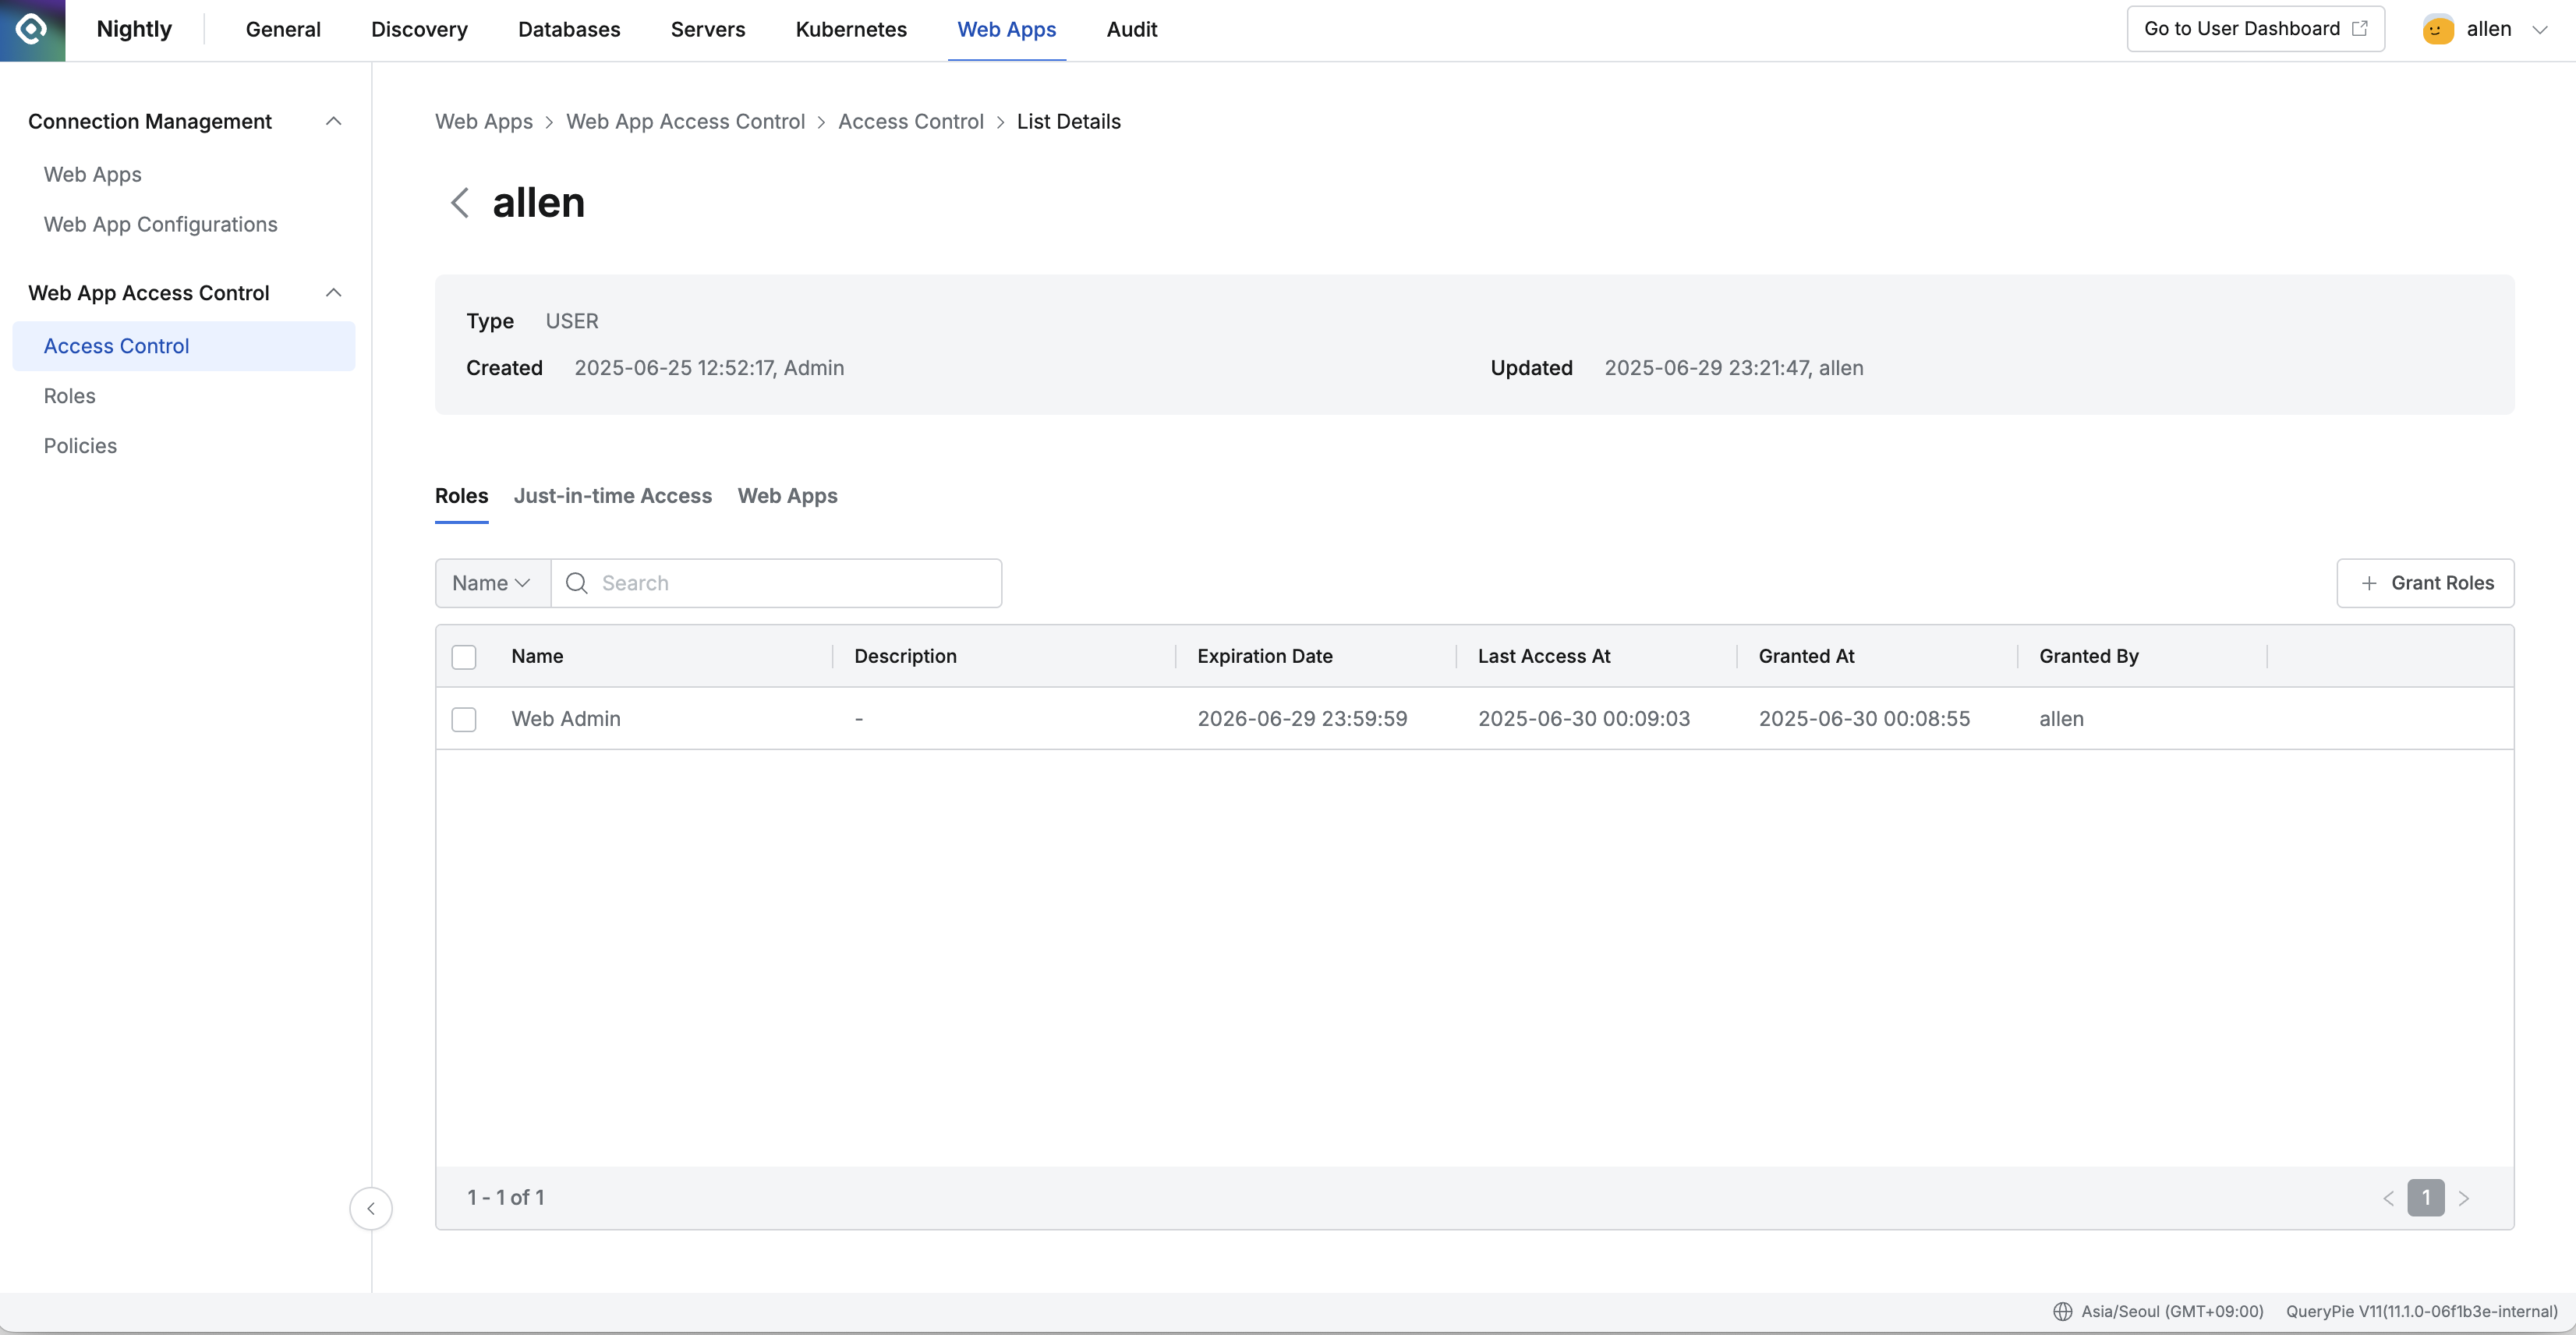Go to previous page arrow in pagination
Viewport: 2576px width, 1335px height.
click(2388, 1198)
